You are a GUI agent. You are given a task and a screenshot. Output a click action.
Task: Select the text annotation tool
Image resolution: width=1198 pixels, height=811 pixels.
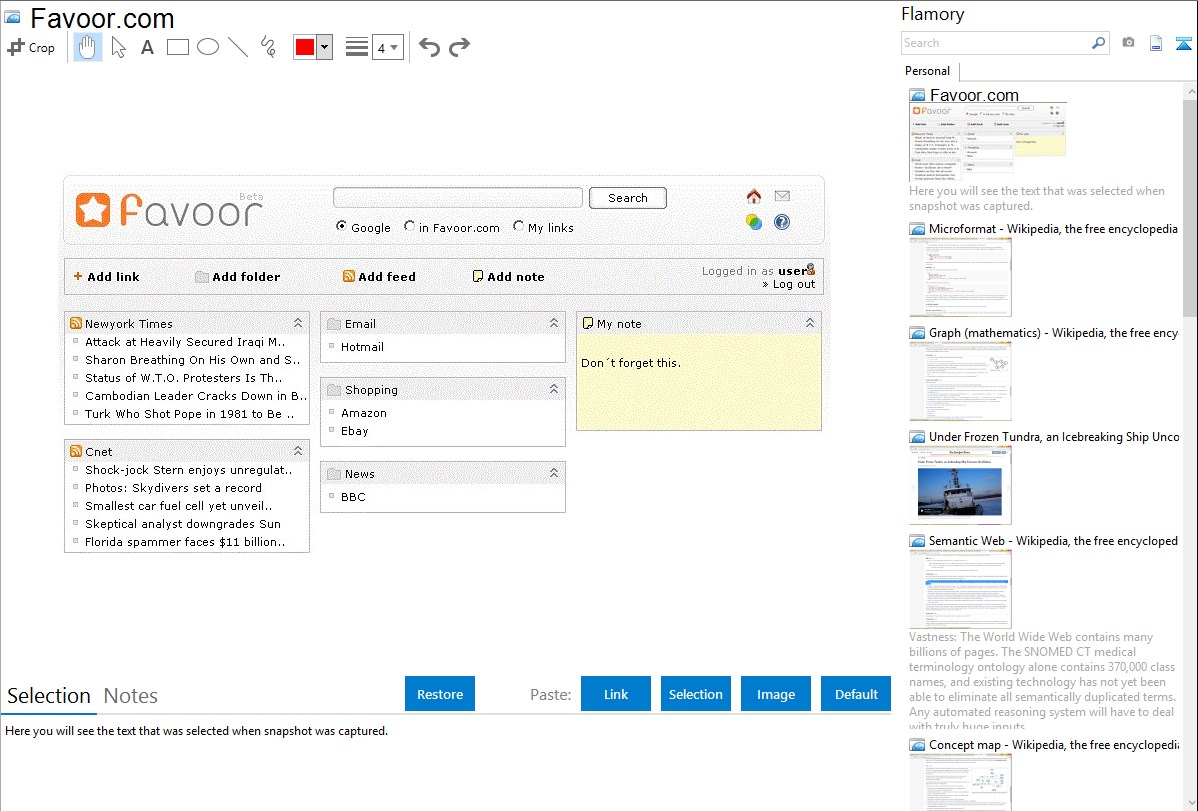coord(147,47)
